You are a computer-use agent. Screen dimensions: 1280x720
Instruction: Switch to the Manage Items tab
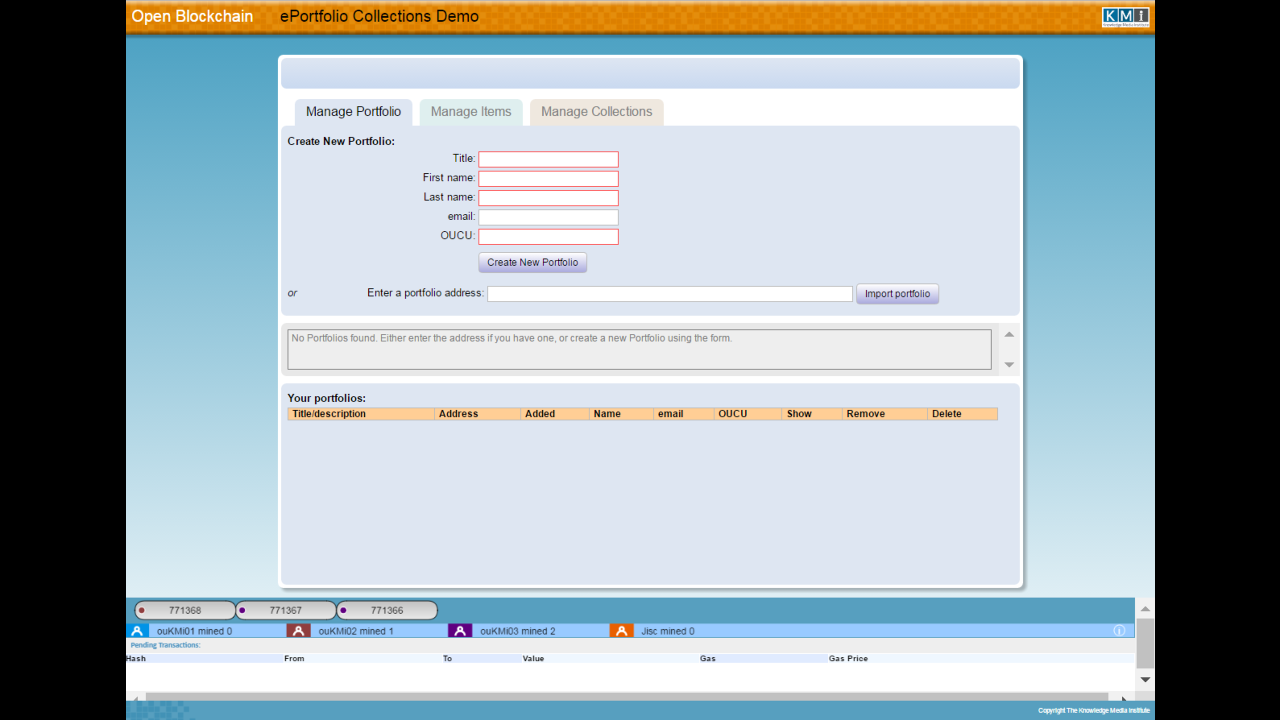470,112
